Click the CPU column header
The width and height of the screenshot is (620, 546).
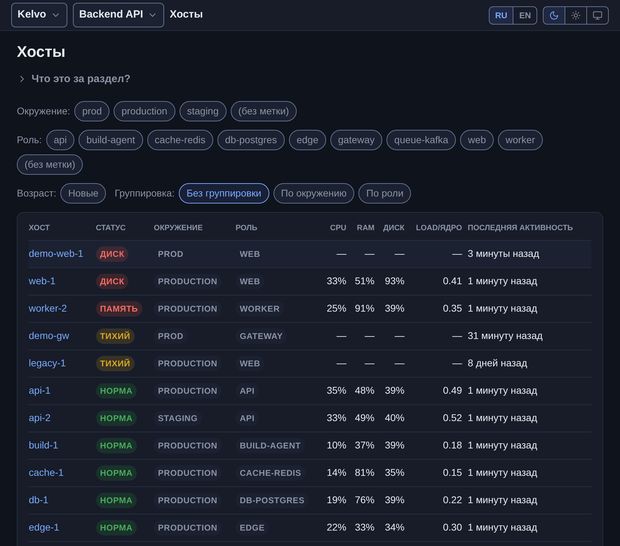(338, 228)
